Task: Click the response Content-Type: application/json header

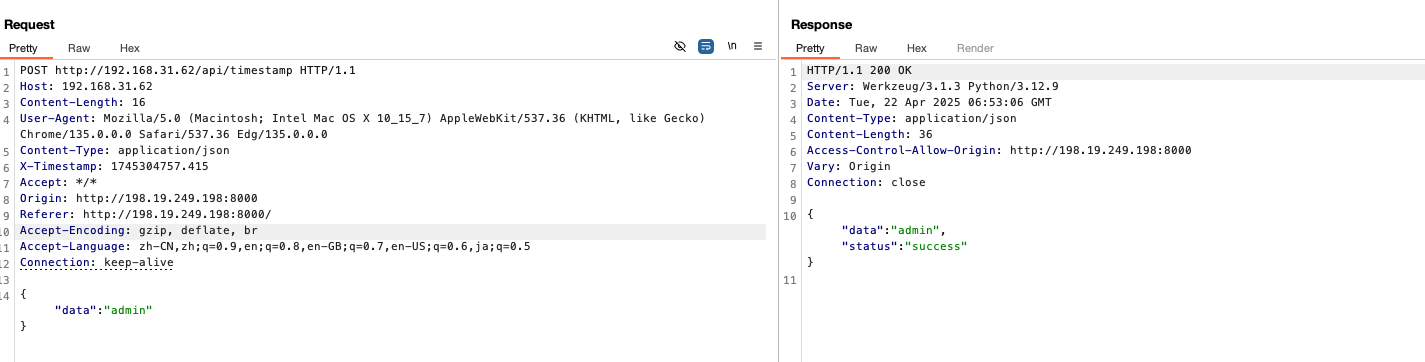Action: pos(912,119)
